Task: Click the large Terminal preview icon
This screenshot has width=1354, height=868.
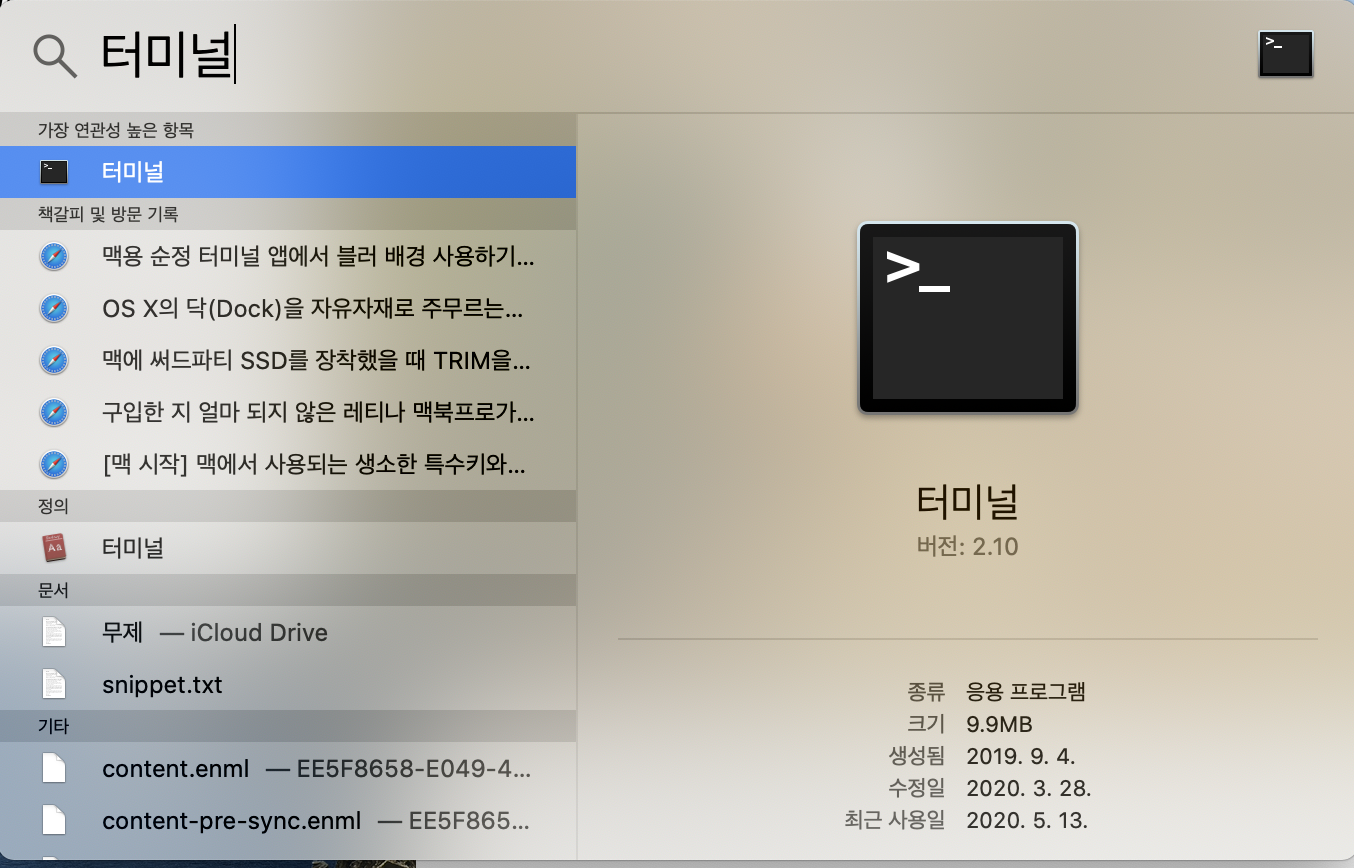Action: pos(968,318)
